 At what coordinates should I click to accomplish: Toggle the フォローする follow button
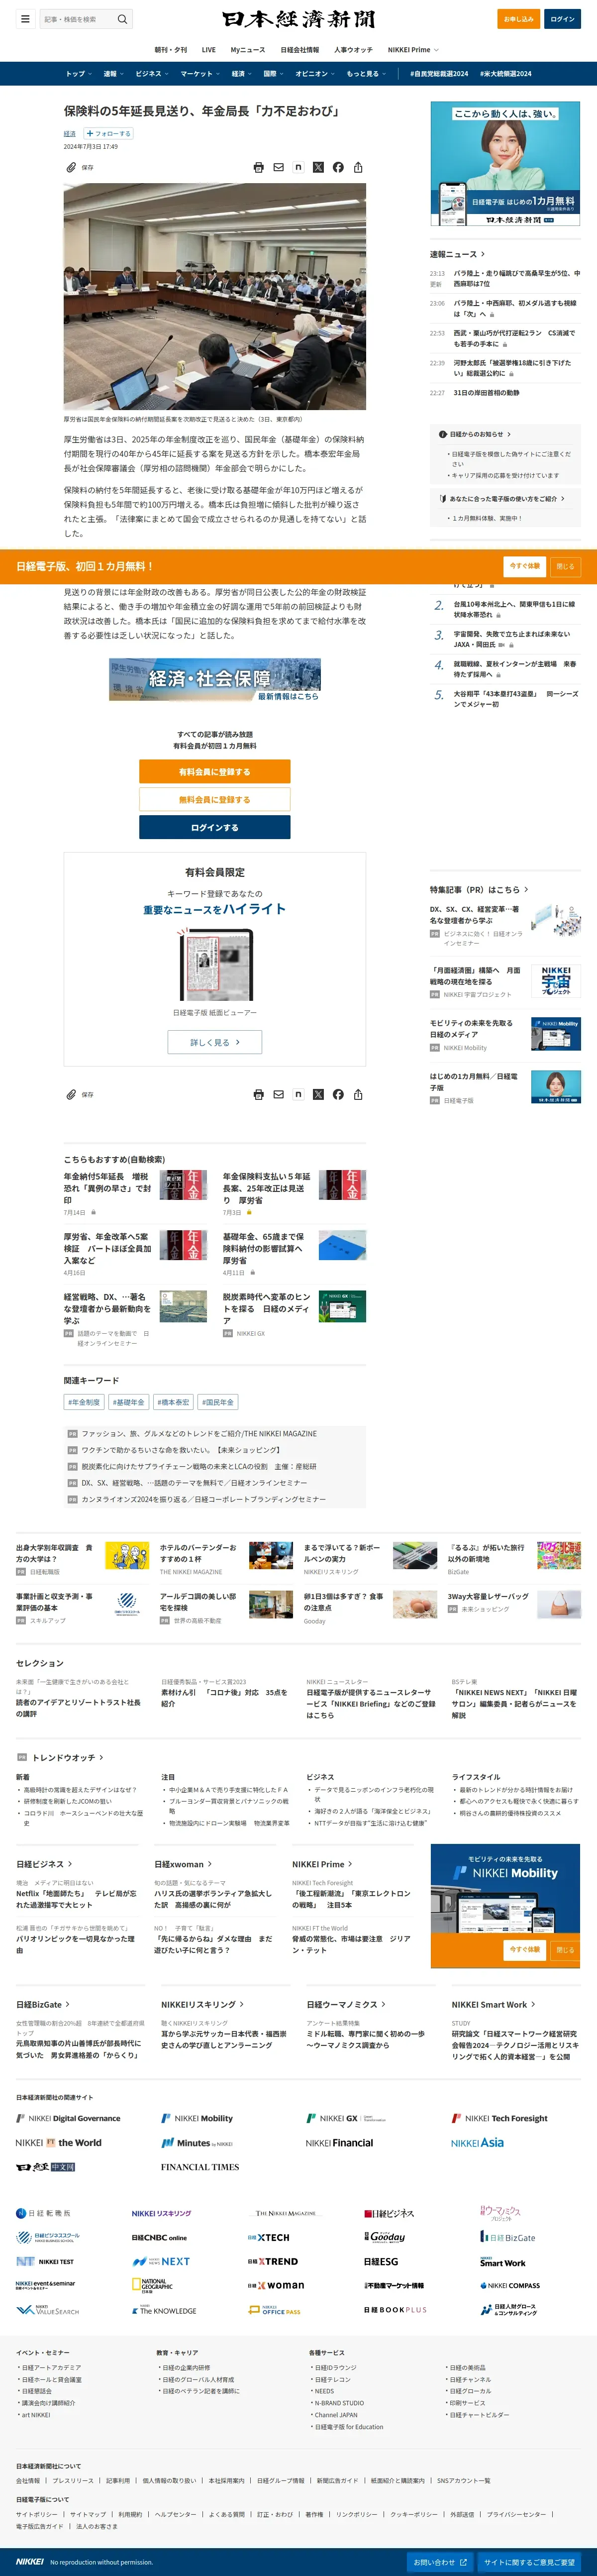coord(108,133)
